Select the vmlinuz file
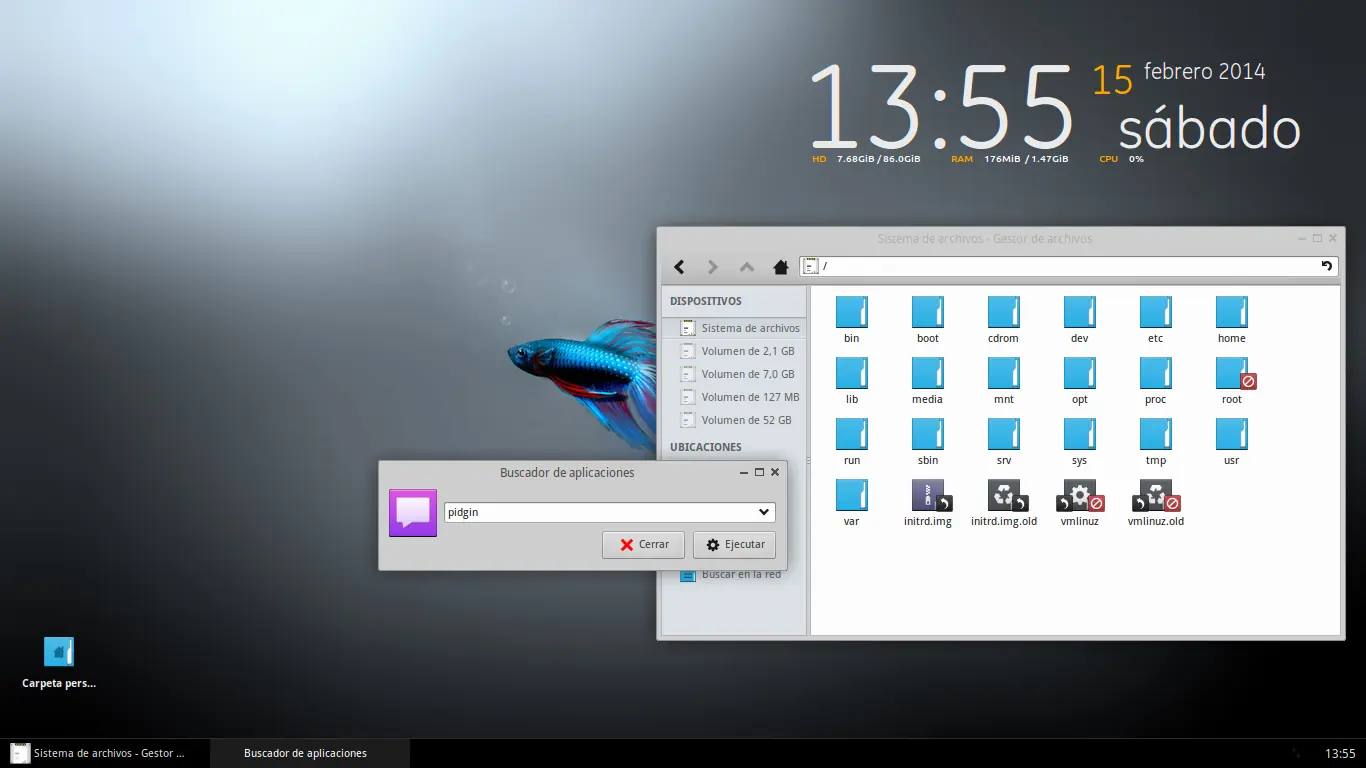Image resolution: width=1366 pixels, height=768 pixels. pos(1079,496)
